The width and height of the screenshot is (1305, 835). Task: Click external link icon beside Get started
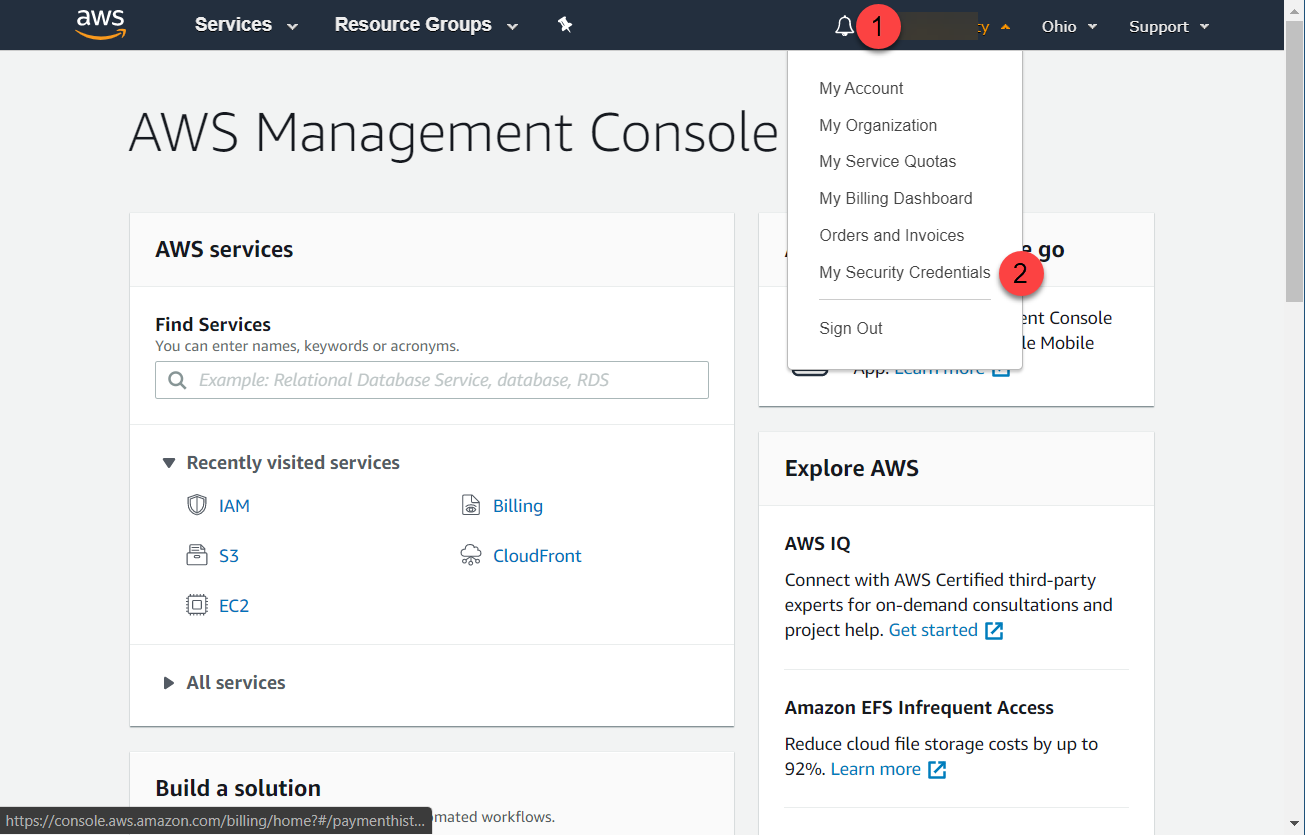pyautogui.click(x=994, y=630)
